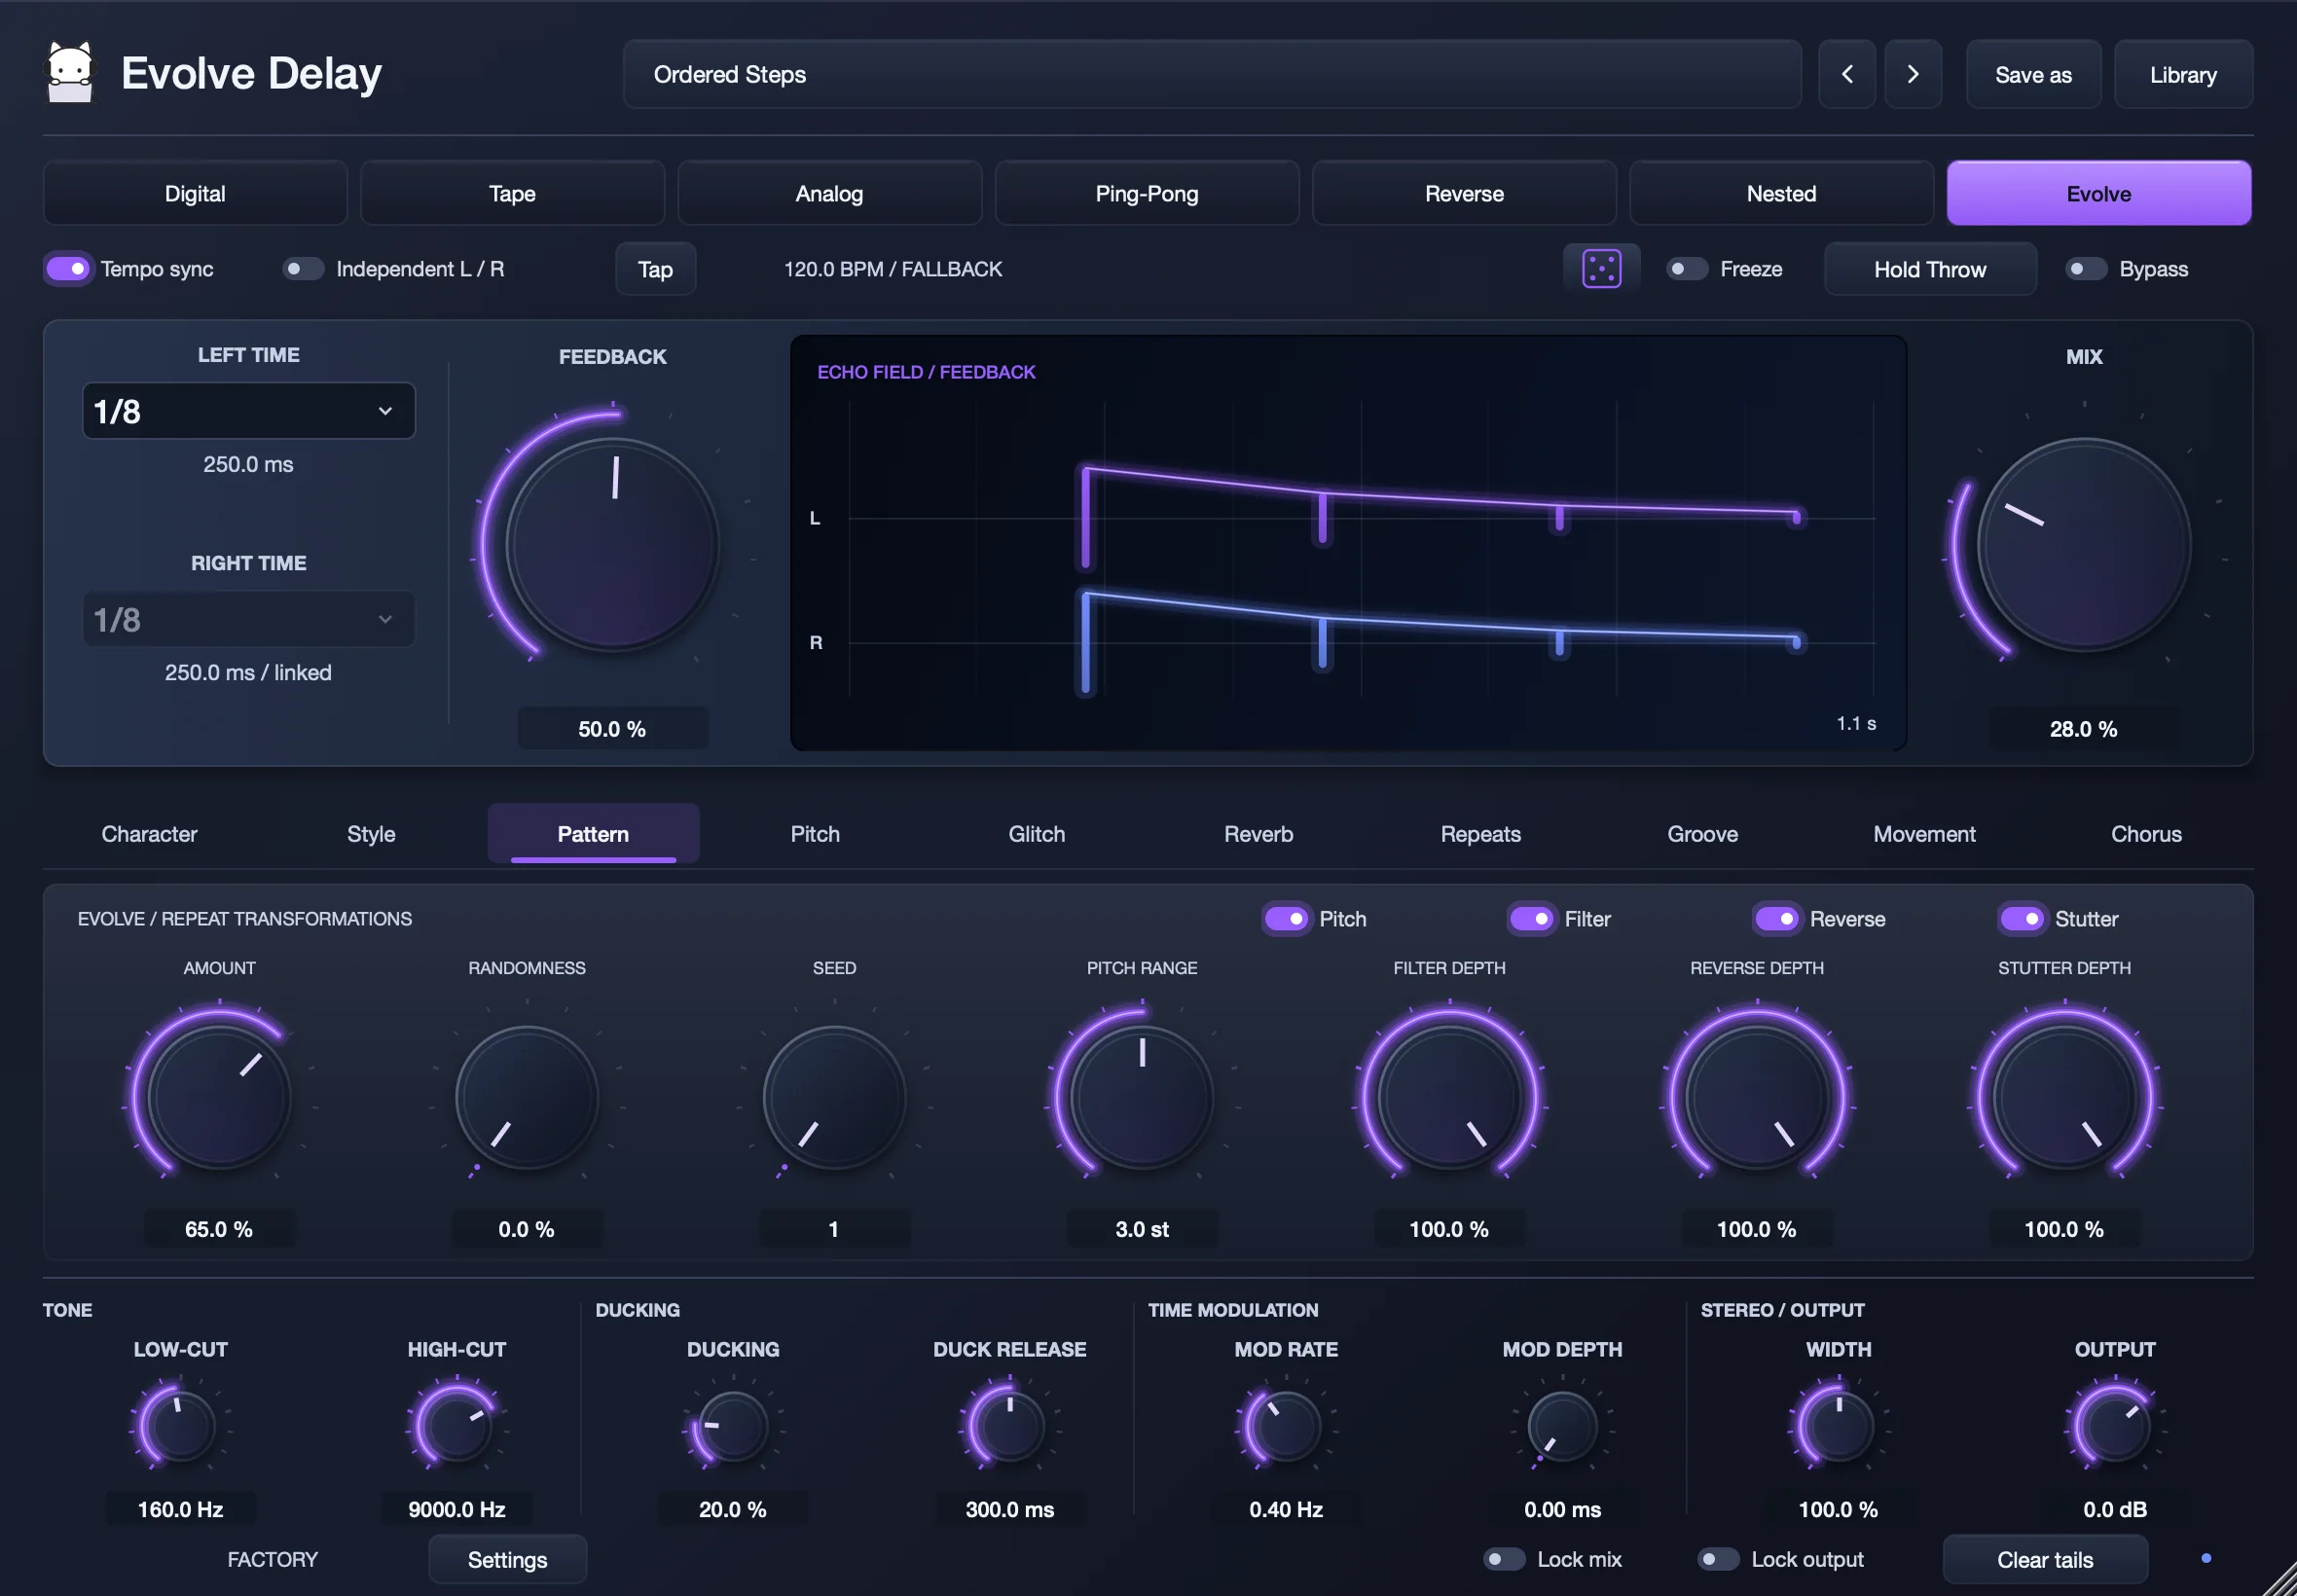Open the Library button
This screenshot has width=2297, height=1596.
pos(2183,74)
